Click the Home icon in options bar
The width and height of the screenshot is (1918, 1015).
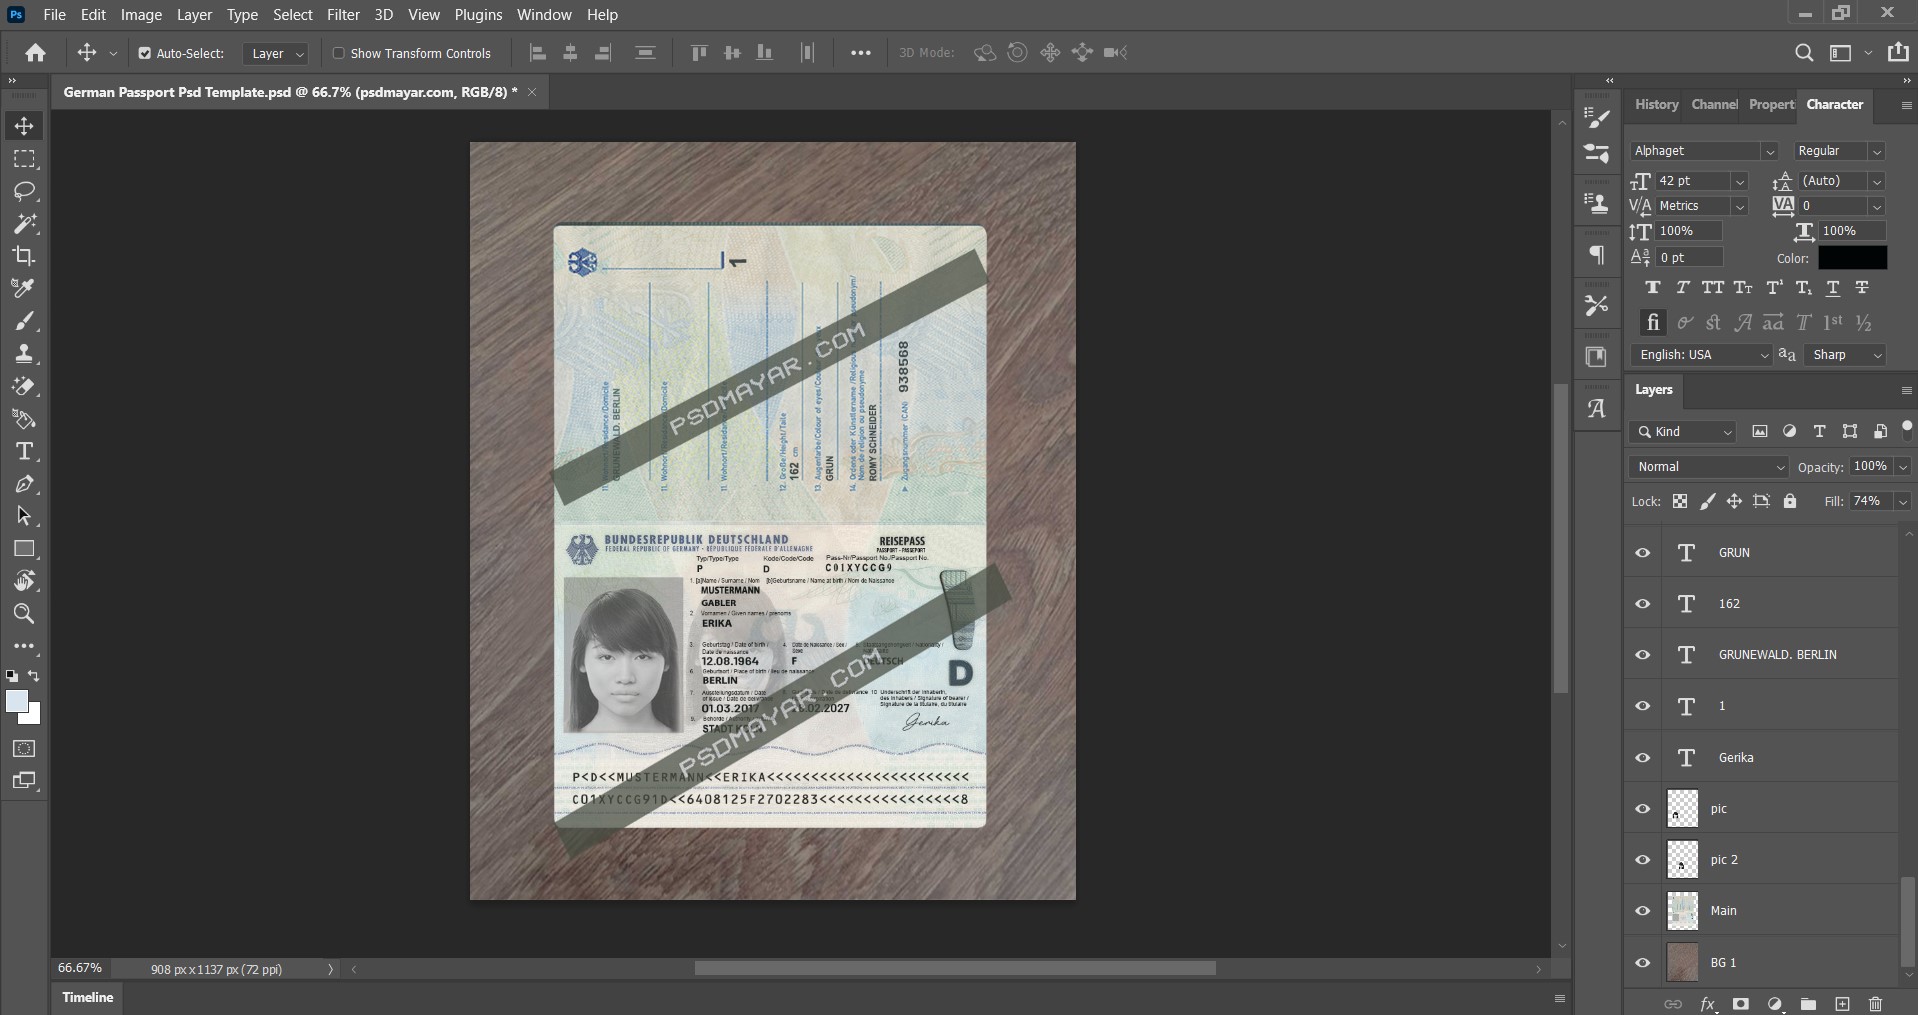click(x=36, y=53)
